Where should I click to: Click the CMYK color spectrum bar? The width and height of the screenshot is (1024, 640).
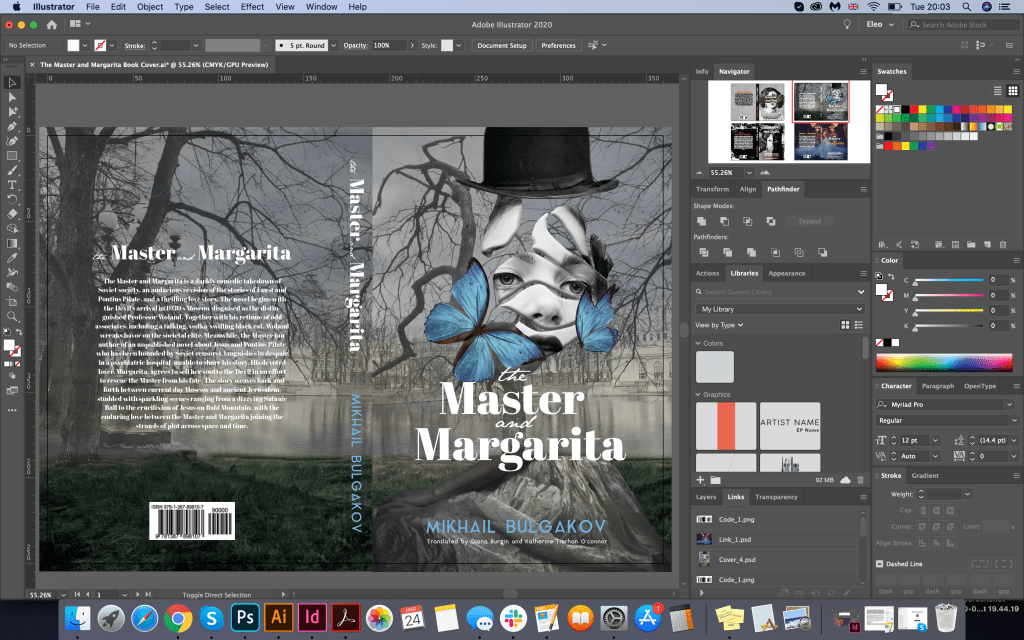[x=944, y=360]
